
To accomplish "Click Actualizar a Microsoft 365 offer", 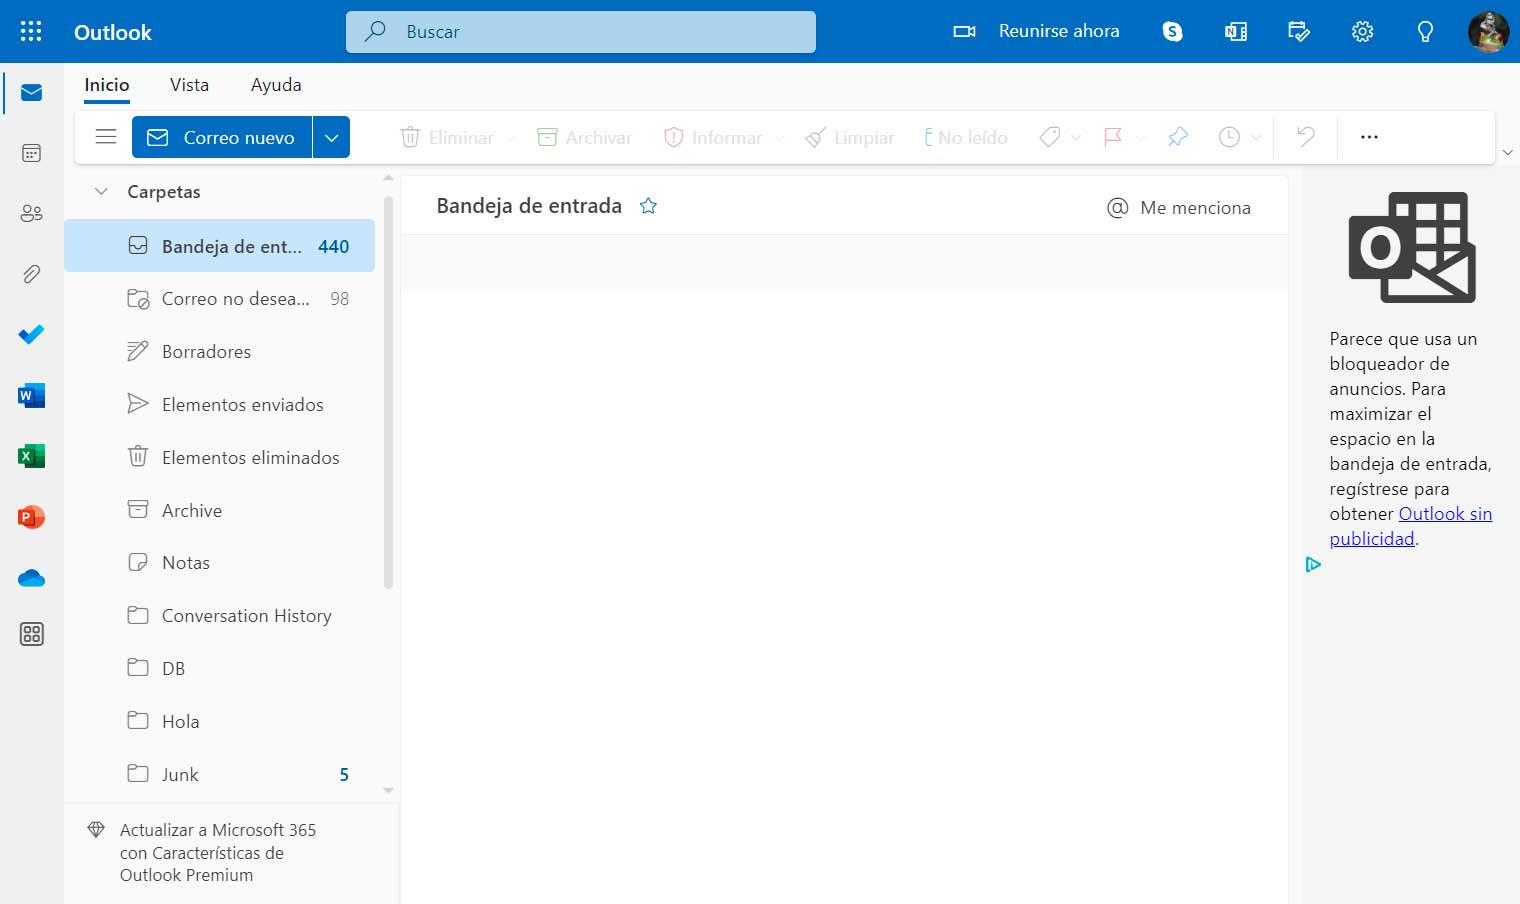I will pyautogui.click(x=217, y=852).
